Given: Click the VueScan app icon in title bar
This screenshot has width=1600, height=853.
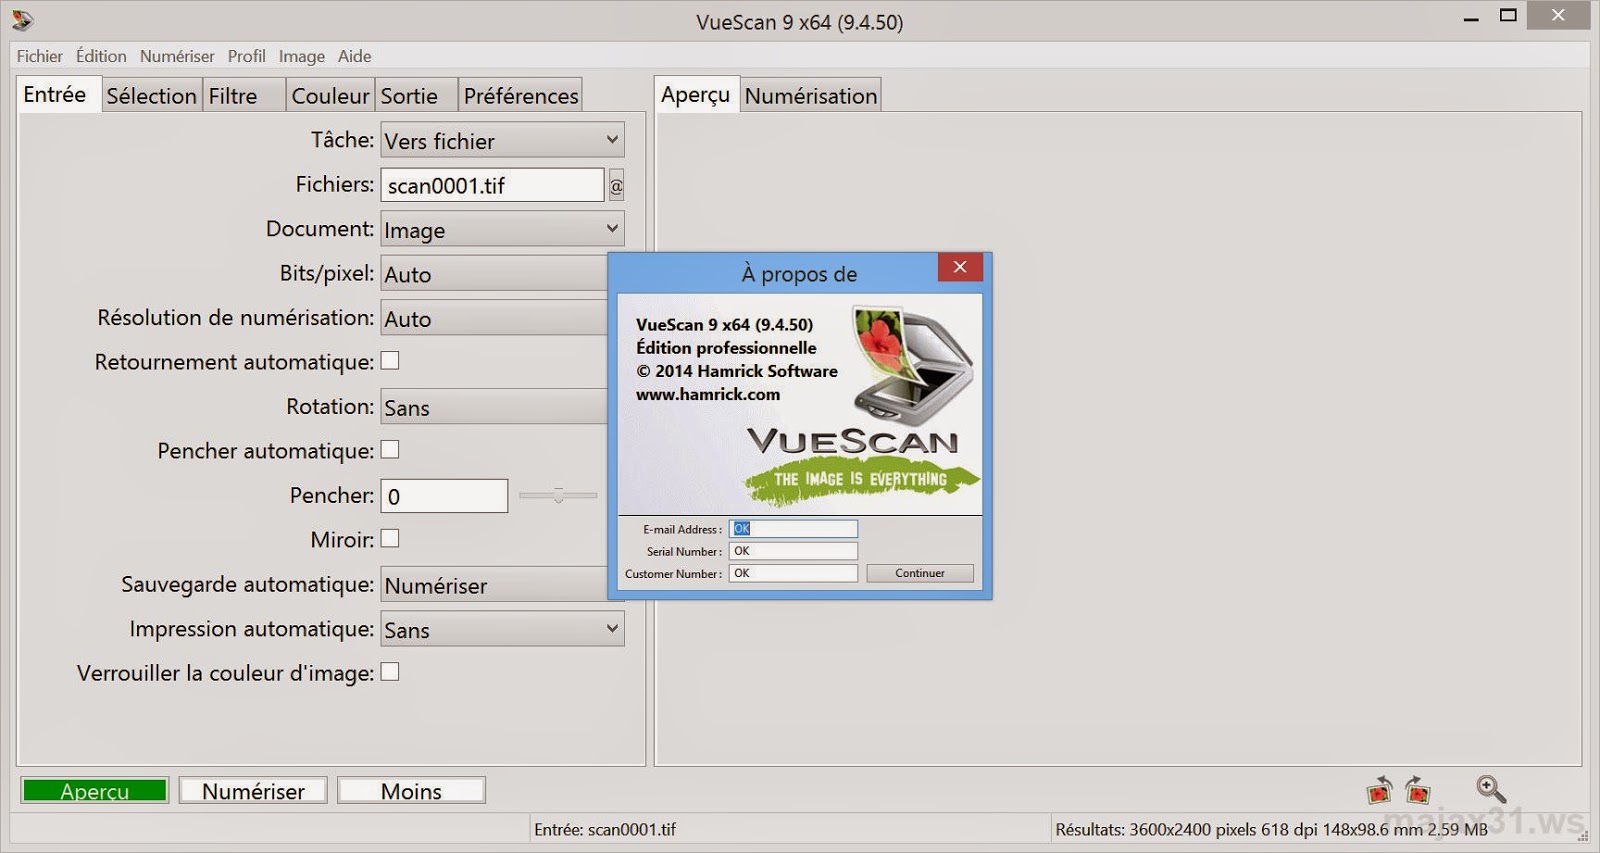Looking at the screenshot, I should tap(22, 20).
